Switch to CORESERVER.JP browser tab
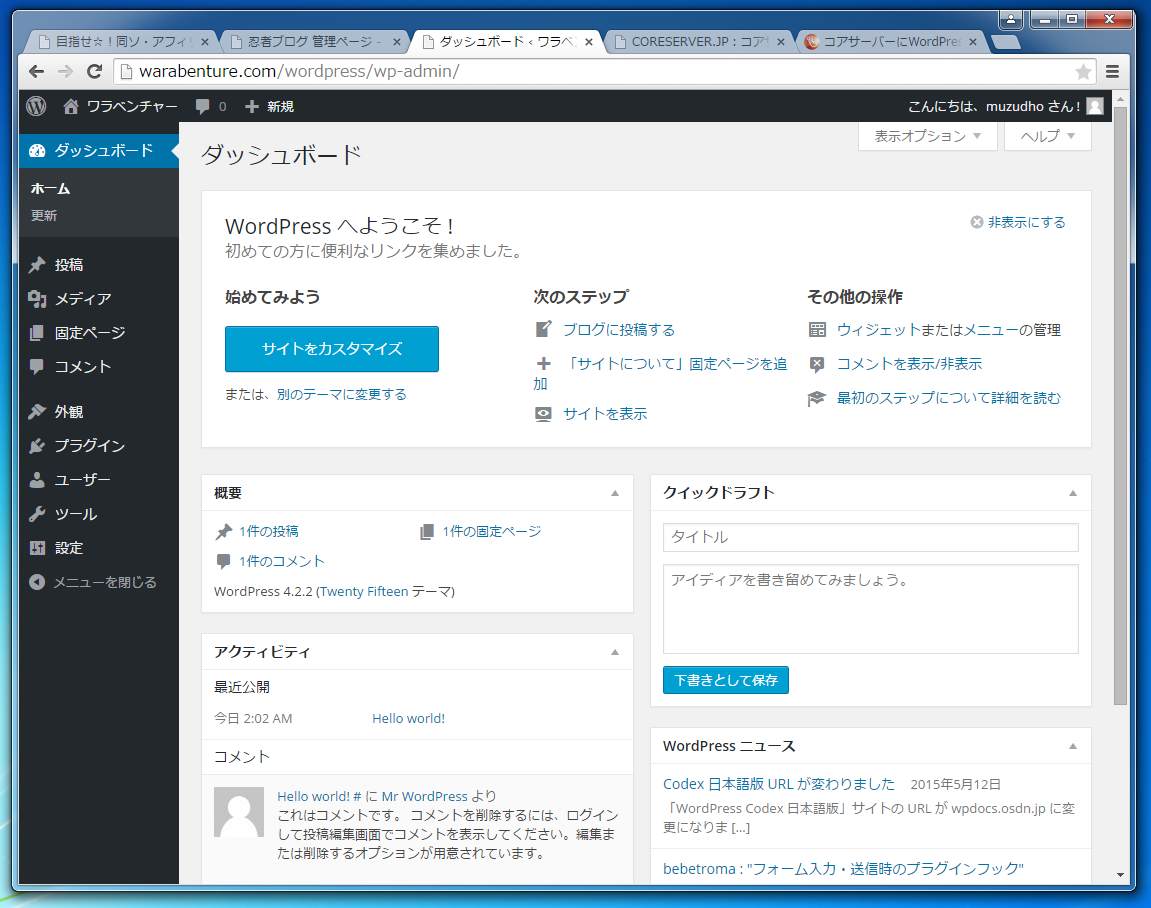This screenshot has width=1151, height=908. coord(697,42)
